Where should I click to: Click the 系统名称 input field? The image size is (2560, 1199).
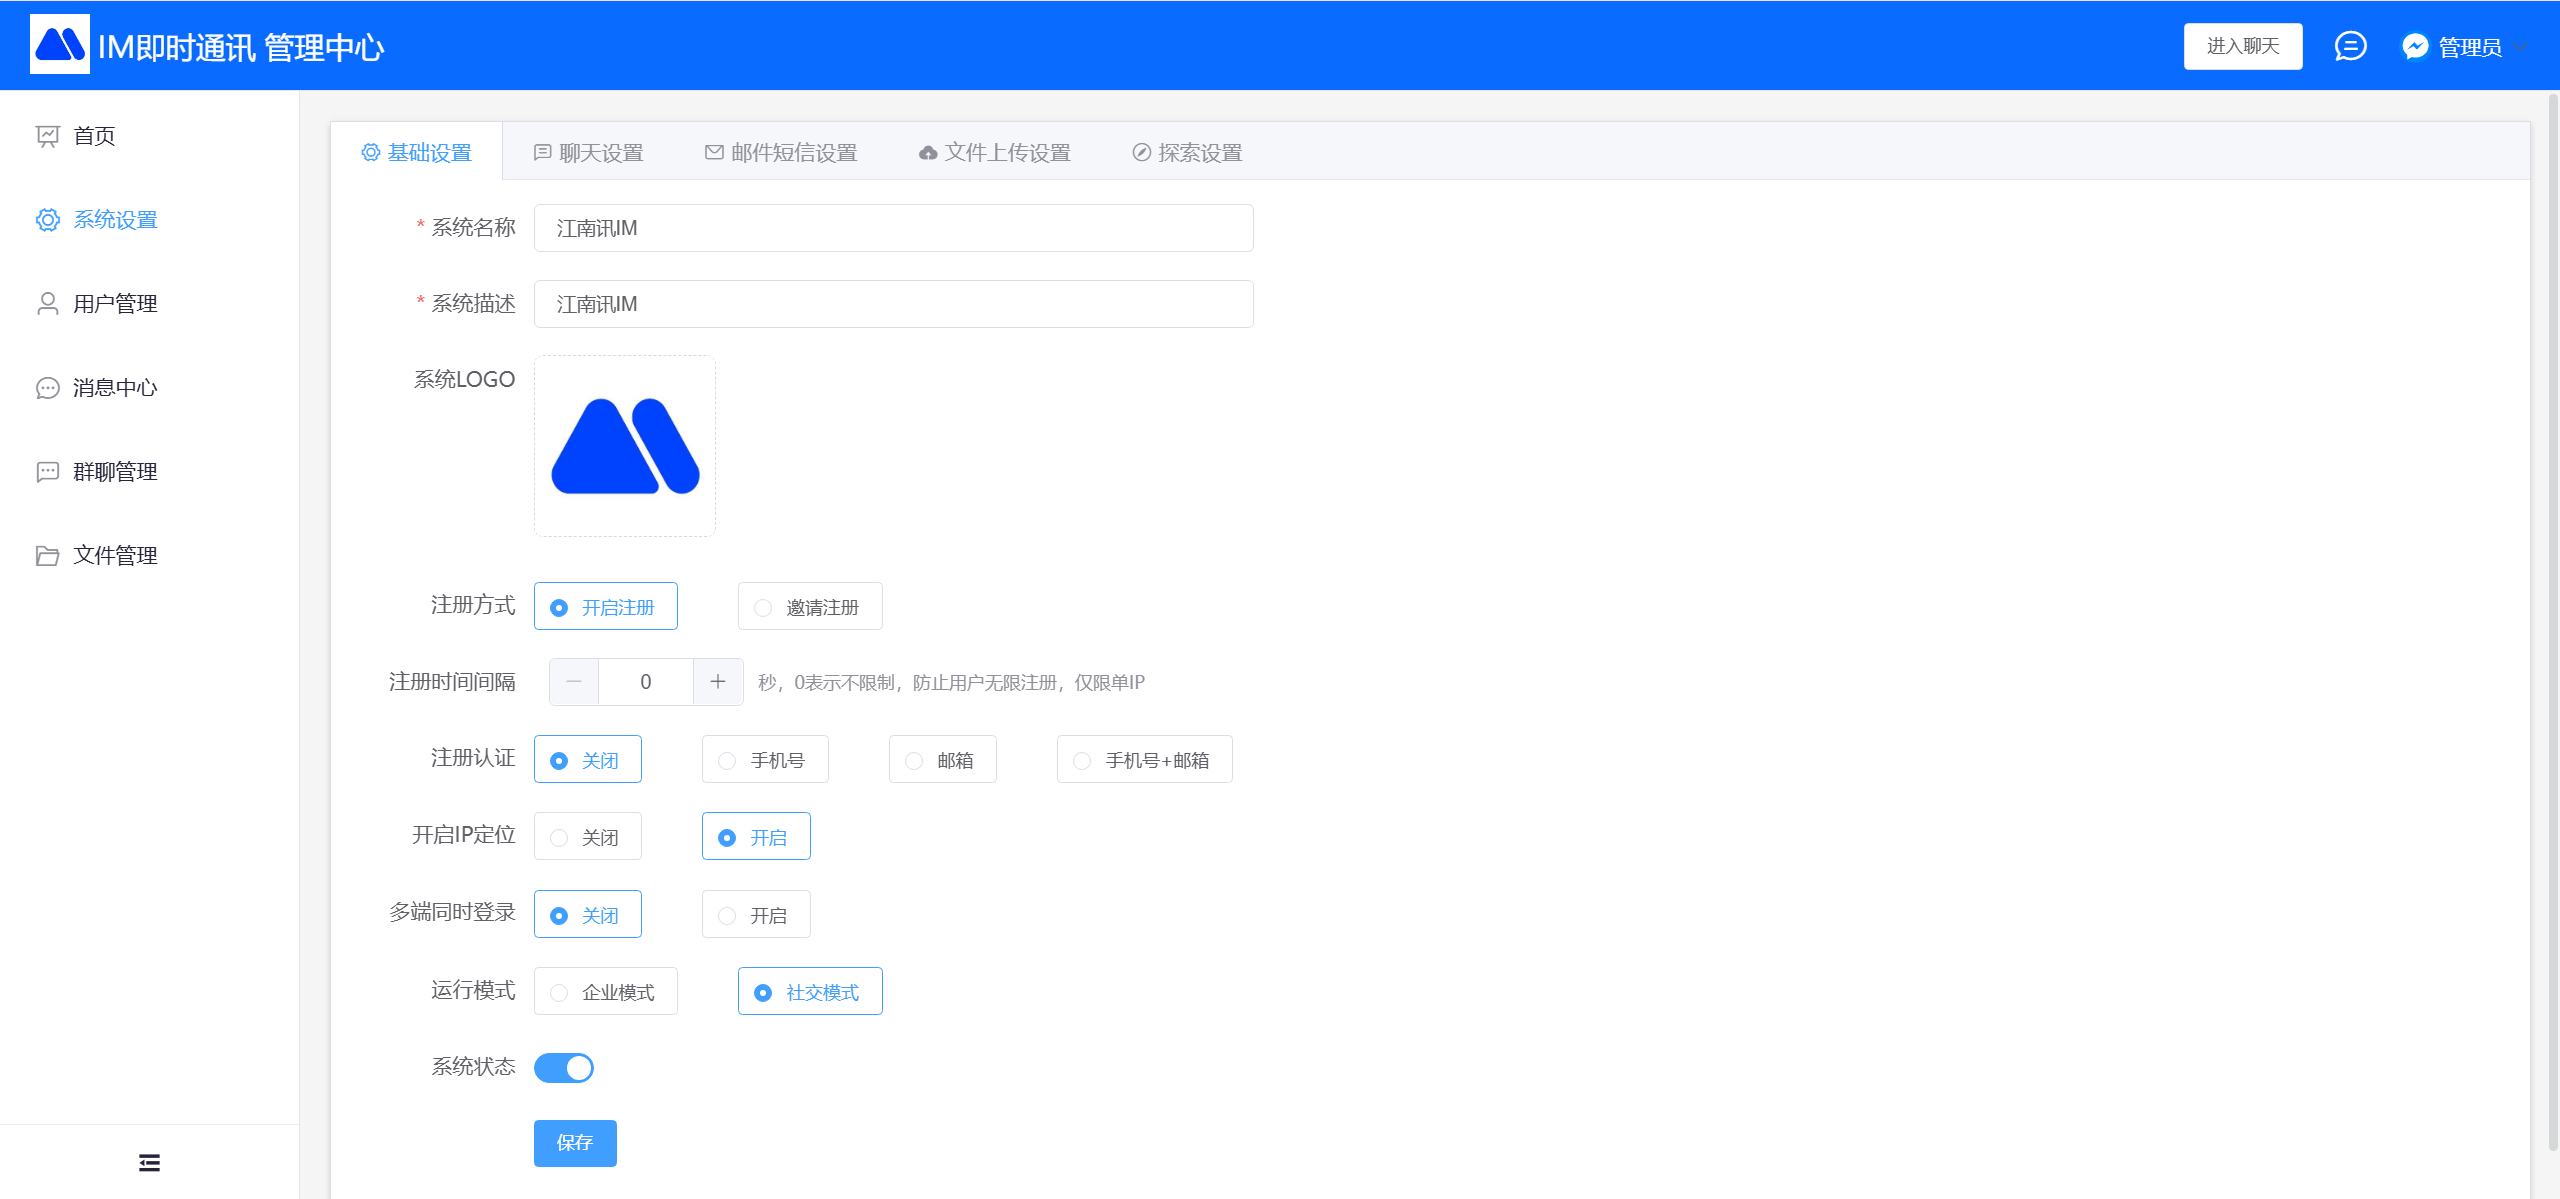point(893,228)
